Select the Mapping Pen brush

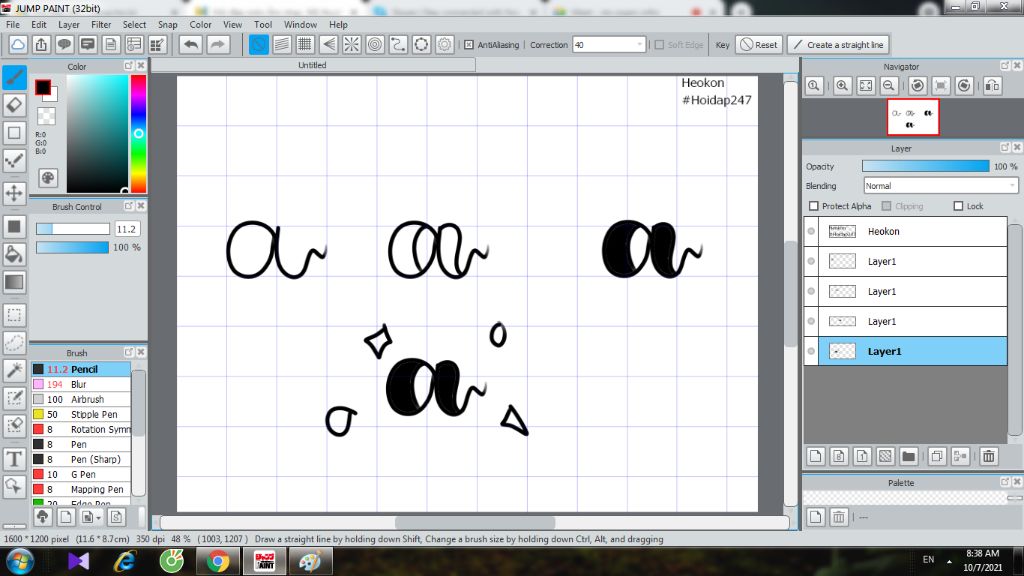click(81, 489)
